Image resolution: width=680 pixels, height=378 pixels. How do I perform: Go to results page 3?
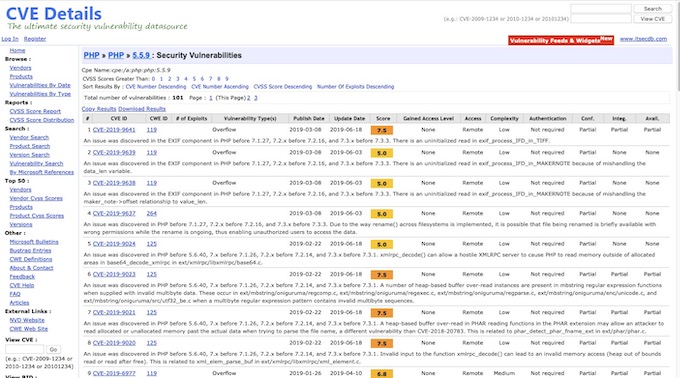[x=255, y=98]
